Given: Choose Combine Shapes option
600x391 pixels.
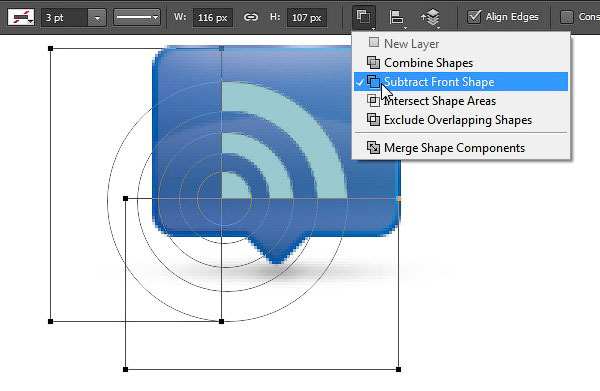Looking at the screenshot, I should click(x=461, y=63).
